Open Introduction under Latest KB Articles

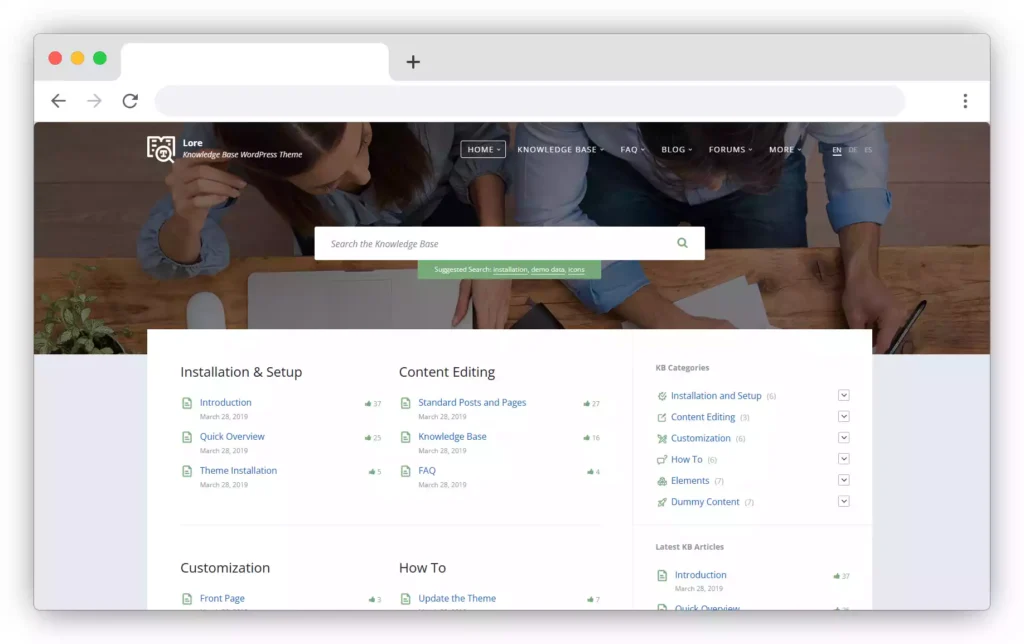tap(700, 575)
